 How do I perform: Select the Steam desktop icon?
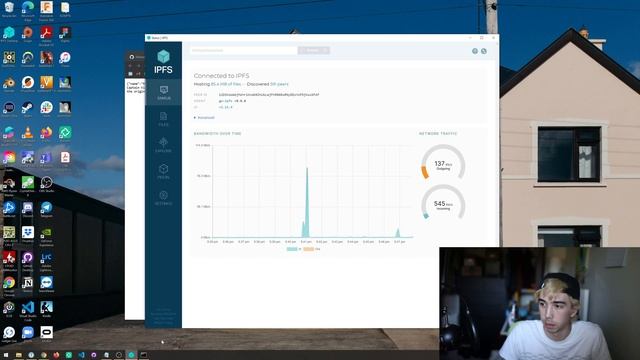pyautogui.click(x=27, y=109)
